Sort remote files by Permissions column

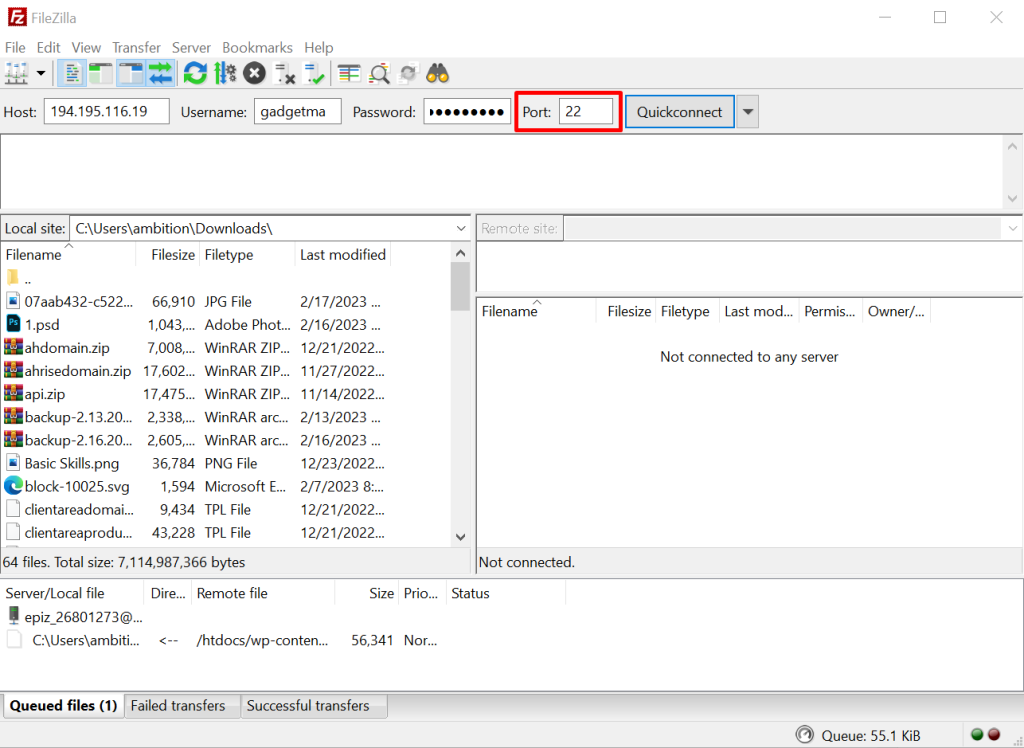pyautogui.click(x=831, y=312)
